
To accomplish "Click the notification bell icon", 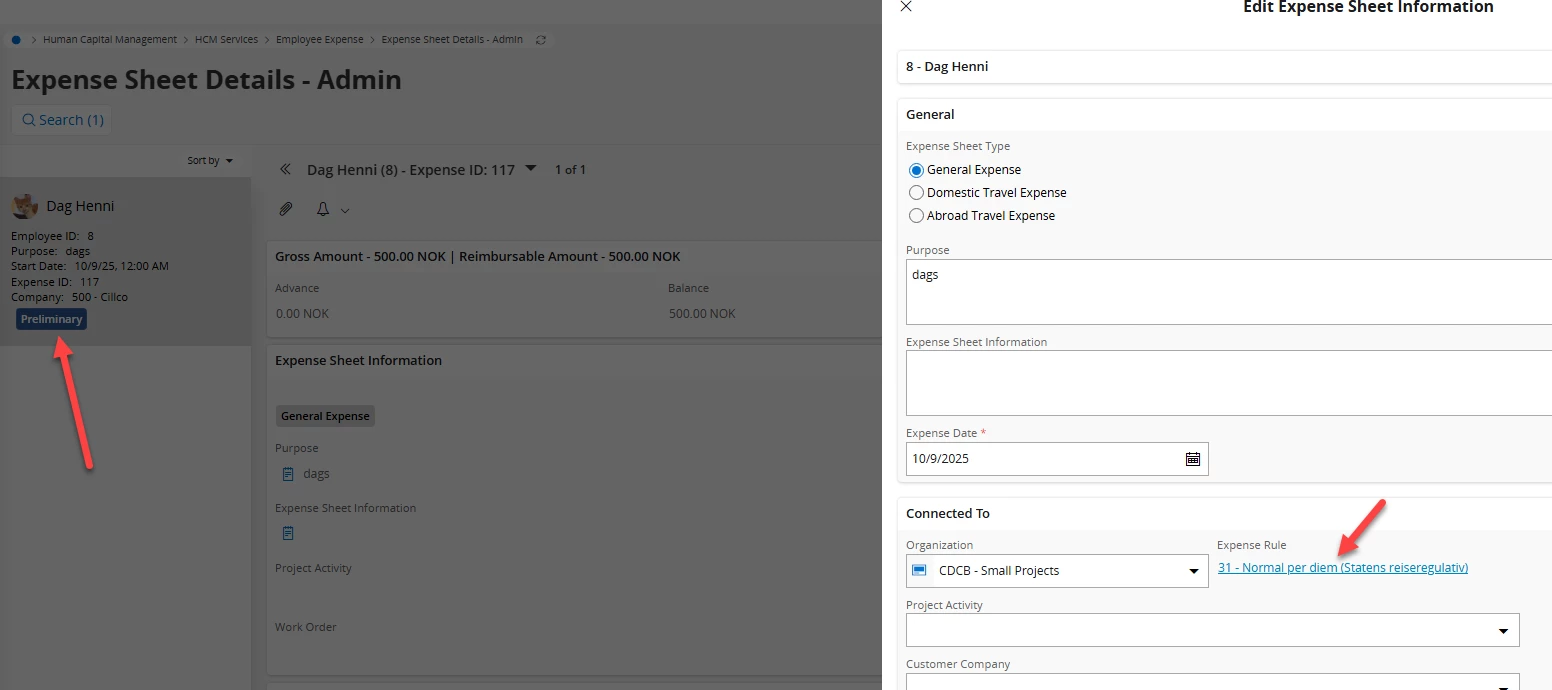I will [x=323, y=209].
